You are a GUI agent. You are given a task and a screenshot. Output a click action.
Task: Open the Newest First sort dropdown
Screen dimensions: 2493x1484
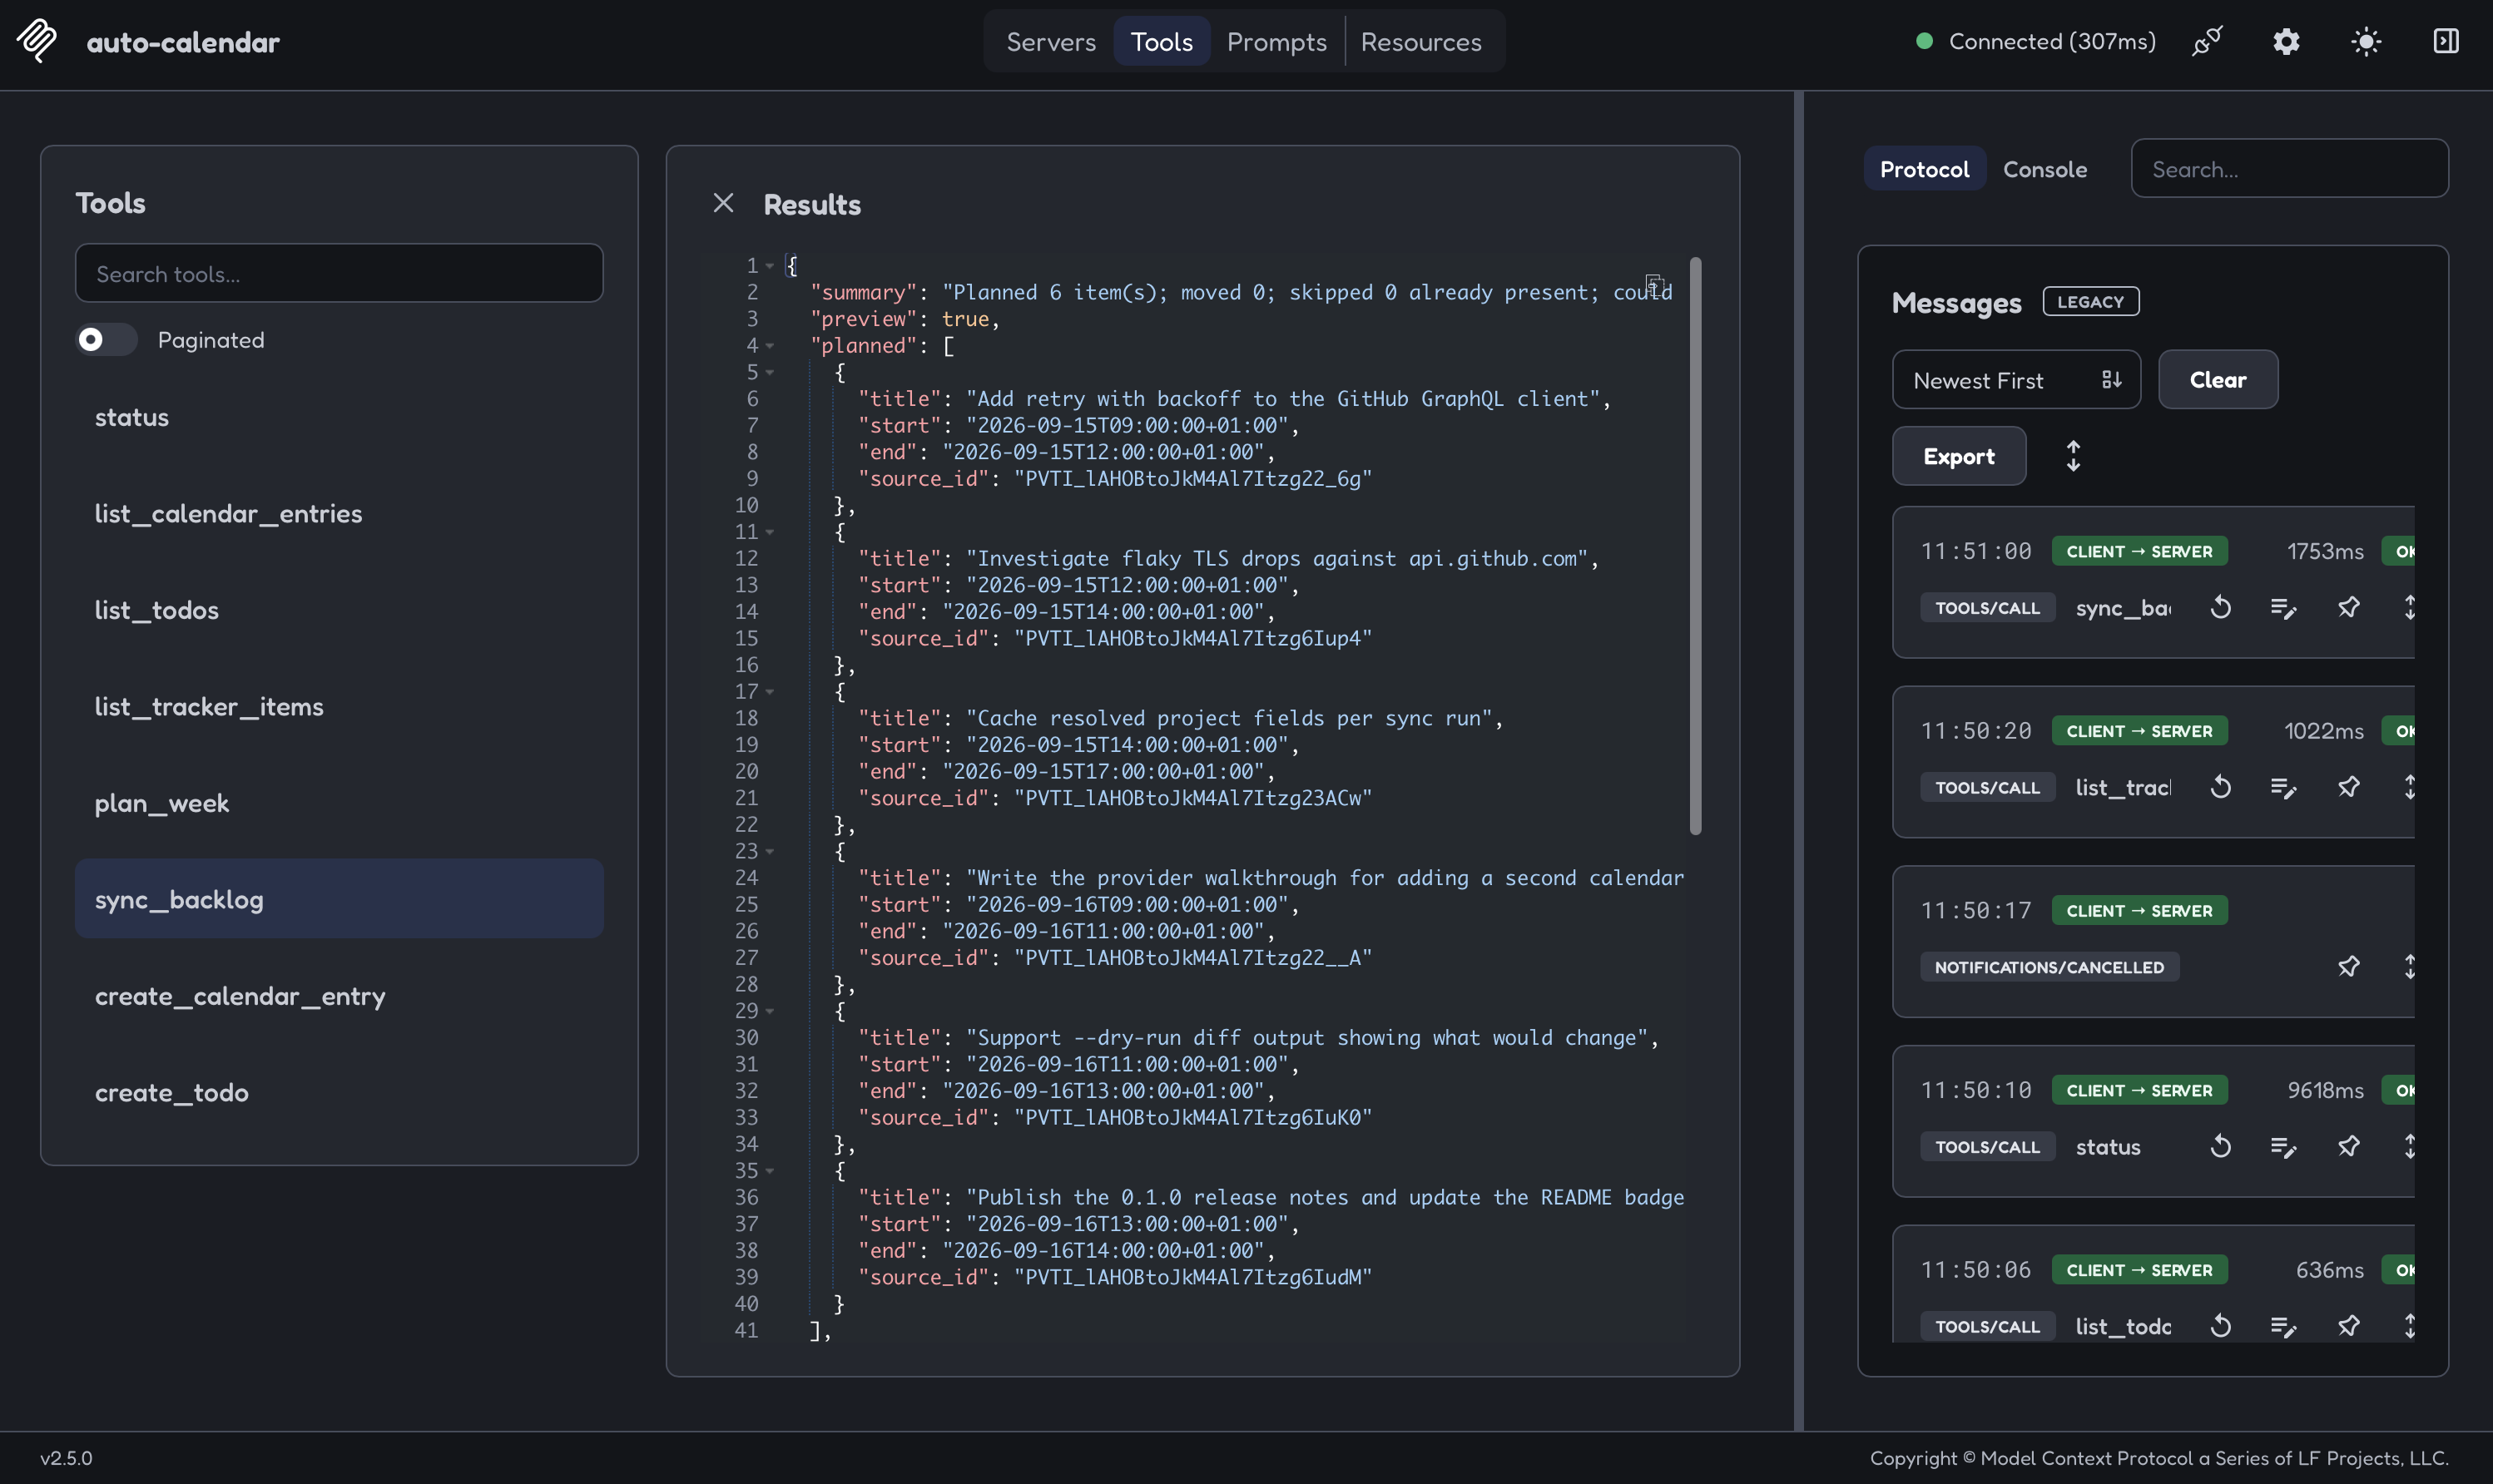(2016, 380)
